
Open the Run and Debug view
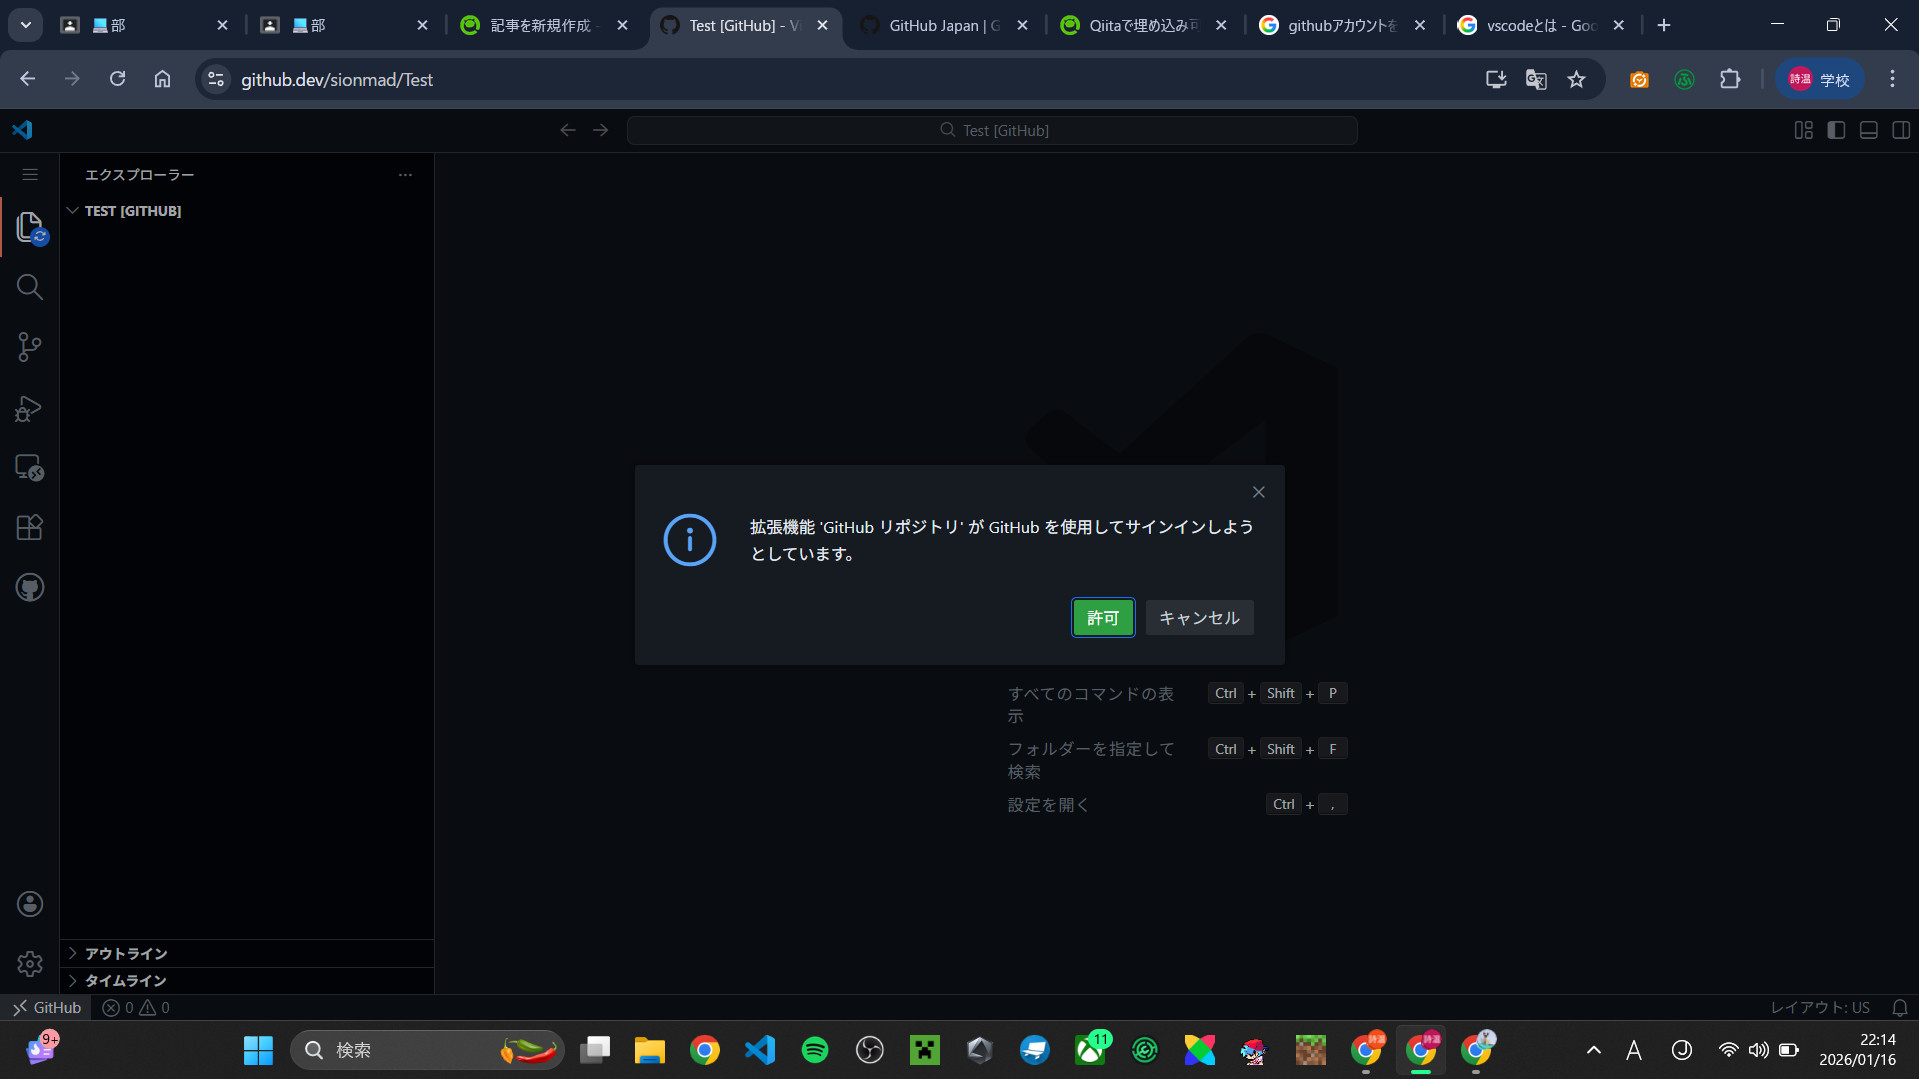click(29, 408)
